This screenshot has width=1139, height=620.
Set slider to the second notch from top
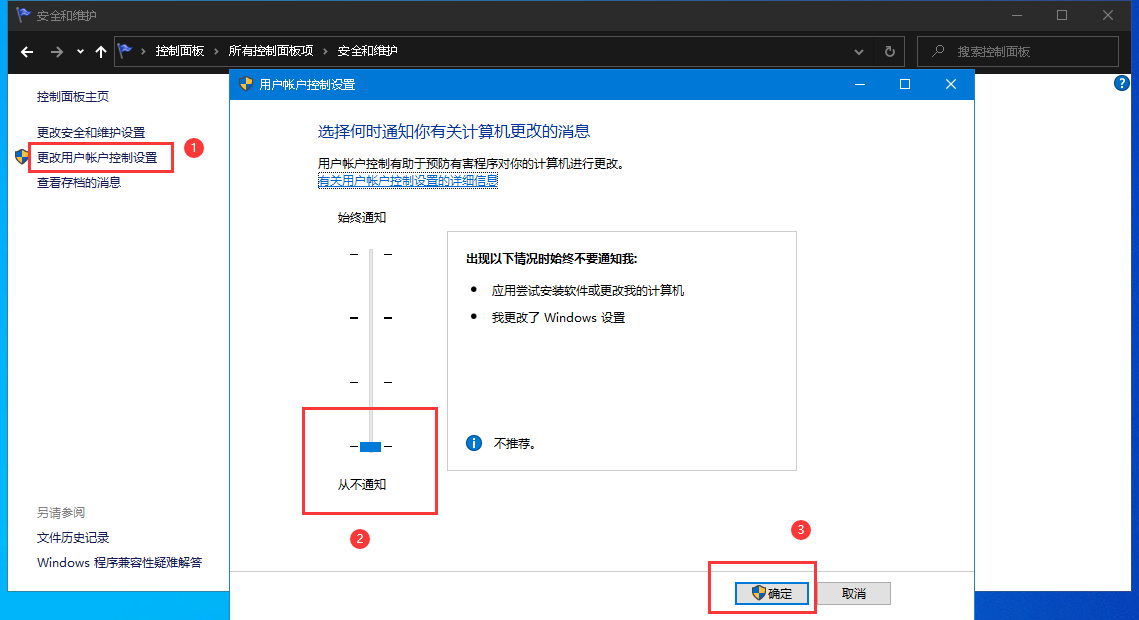pyautogui.click(x=370, y=318)
